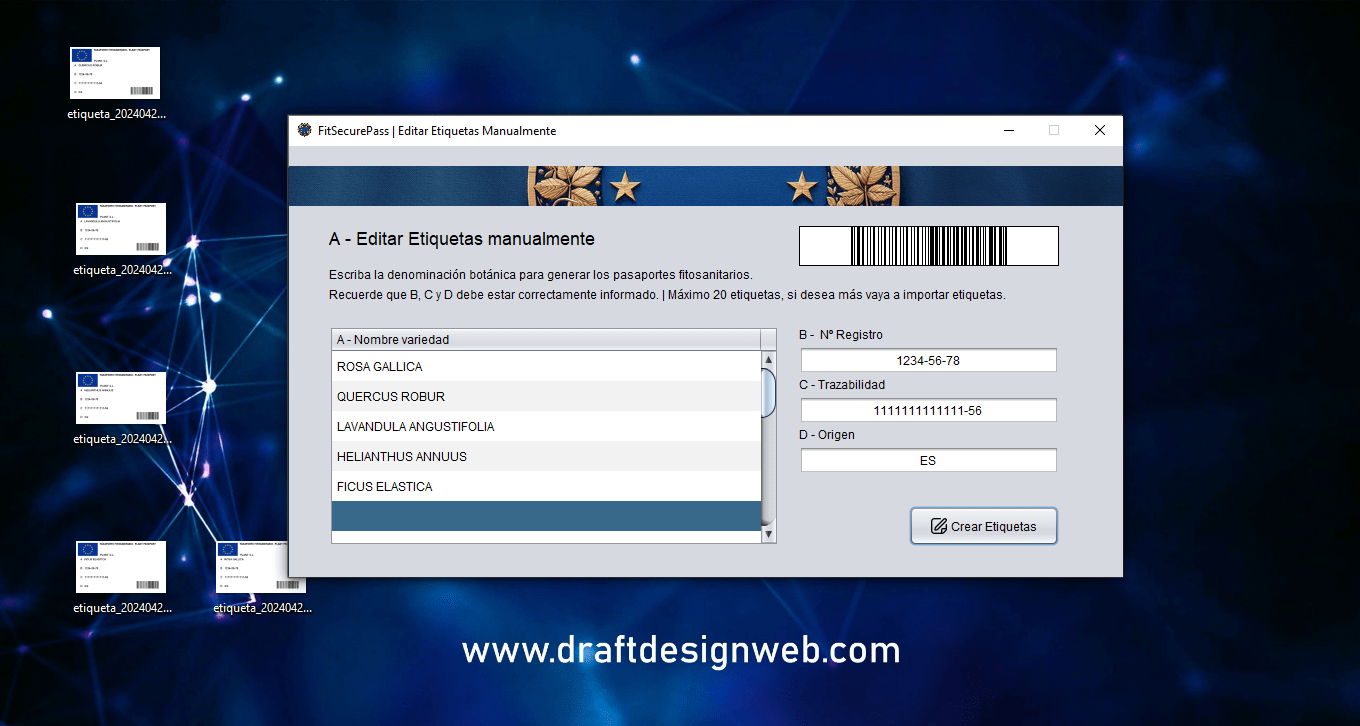Select the Ficus Elastica etiqueta desktop file
The image size is (1360, 726).
click(121, 567)
